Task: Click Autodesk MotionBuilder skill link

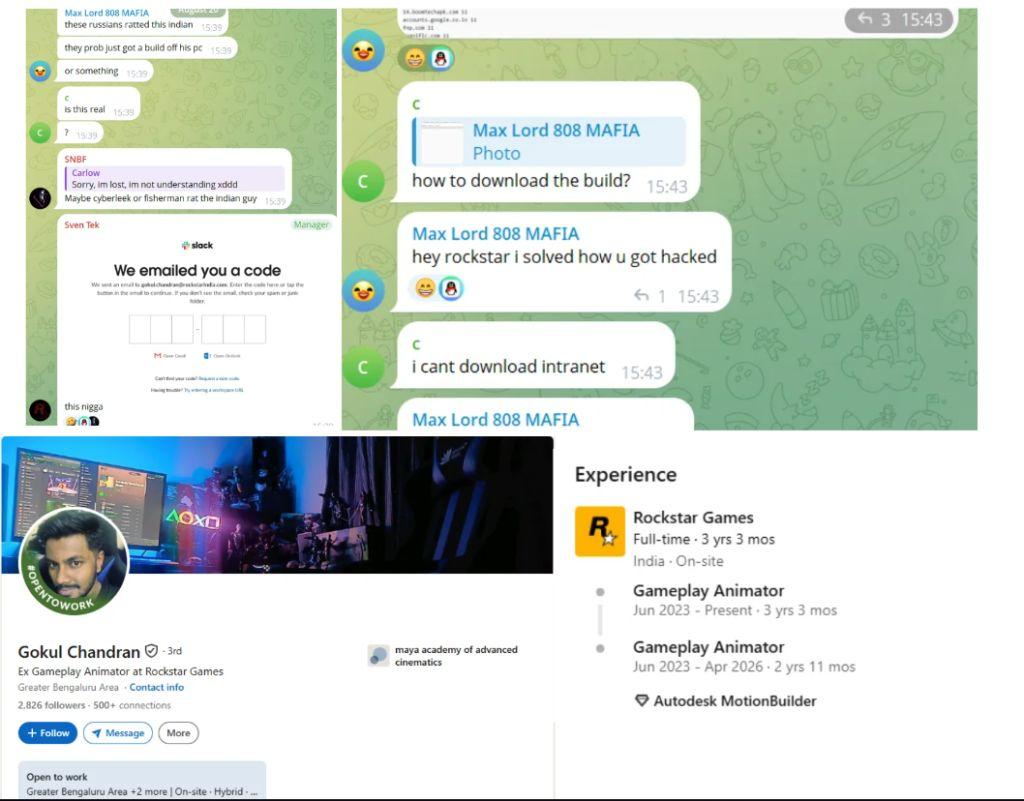Action: (735, 701)
